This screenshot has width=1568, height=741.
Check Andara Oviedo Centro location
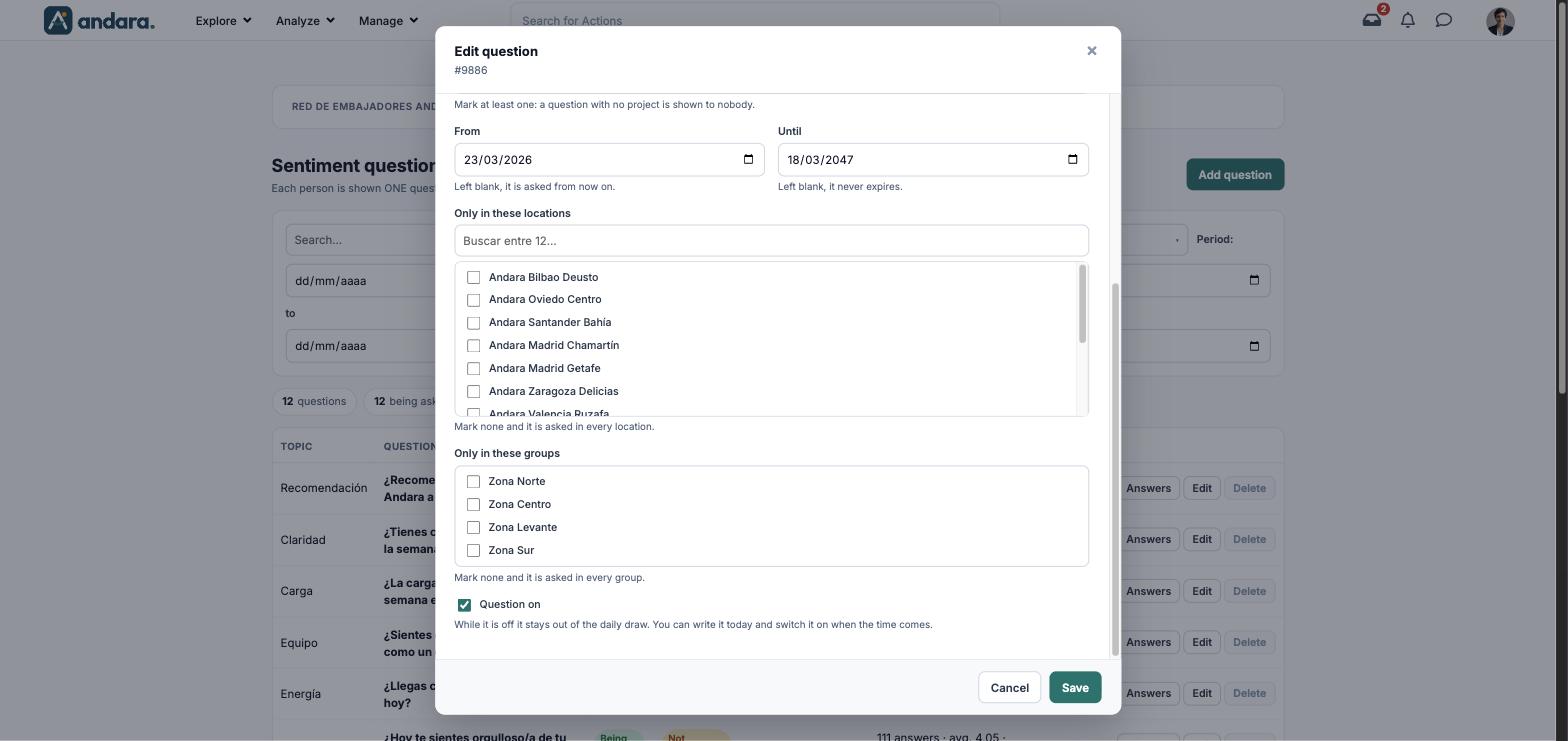coord(474,300)
